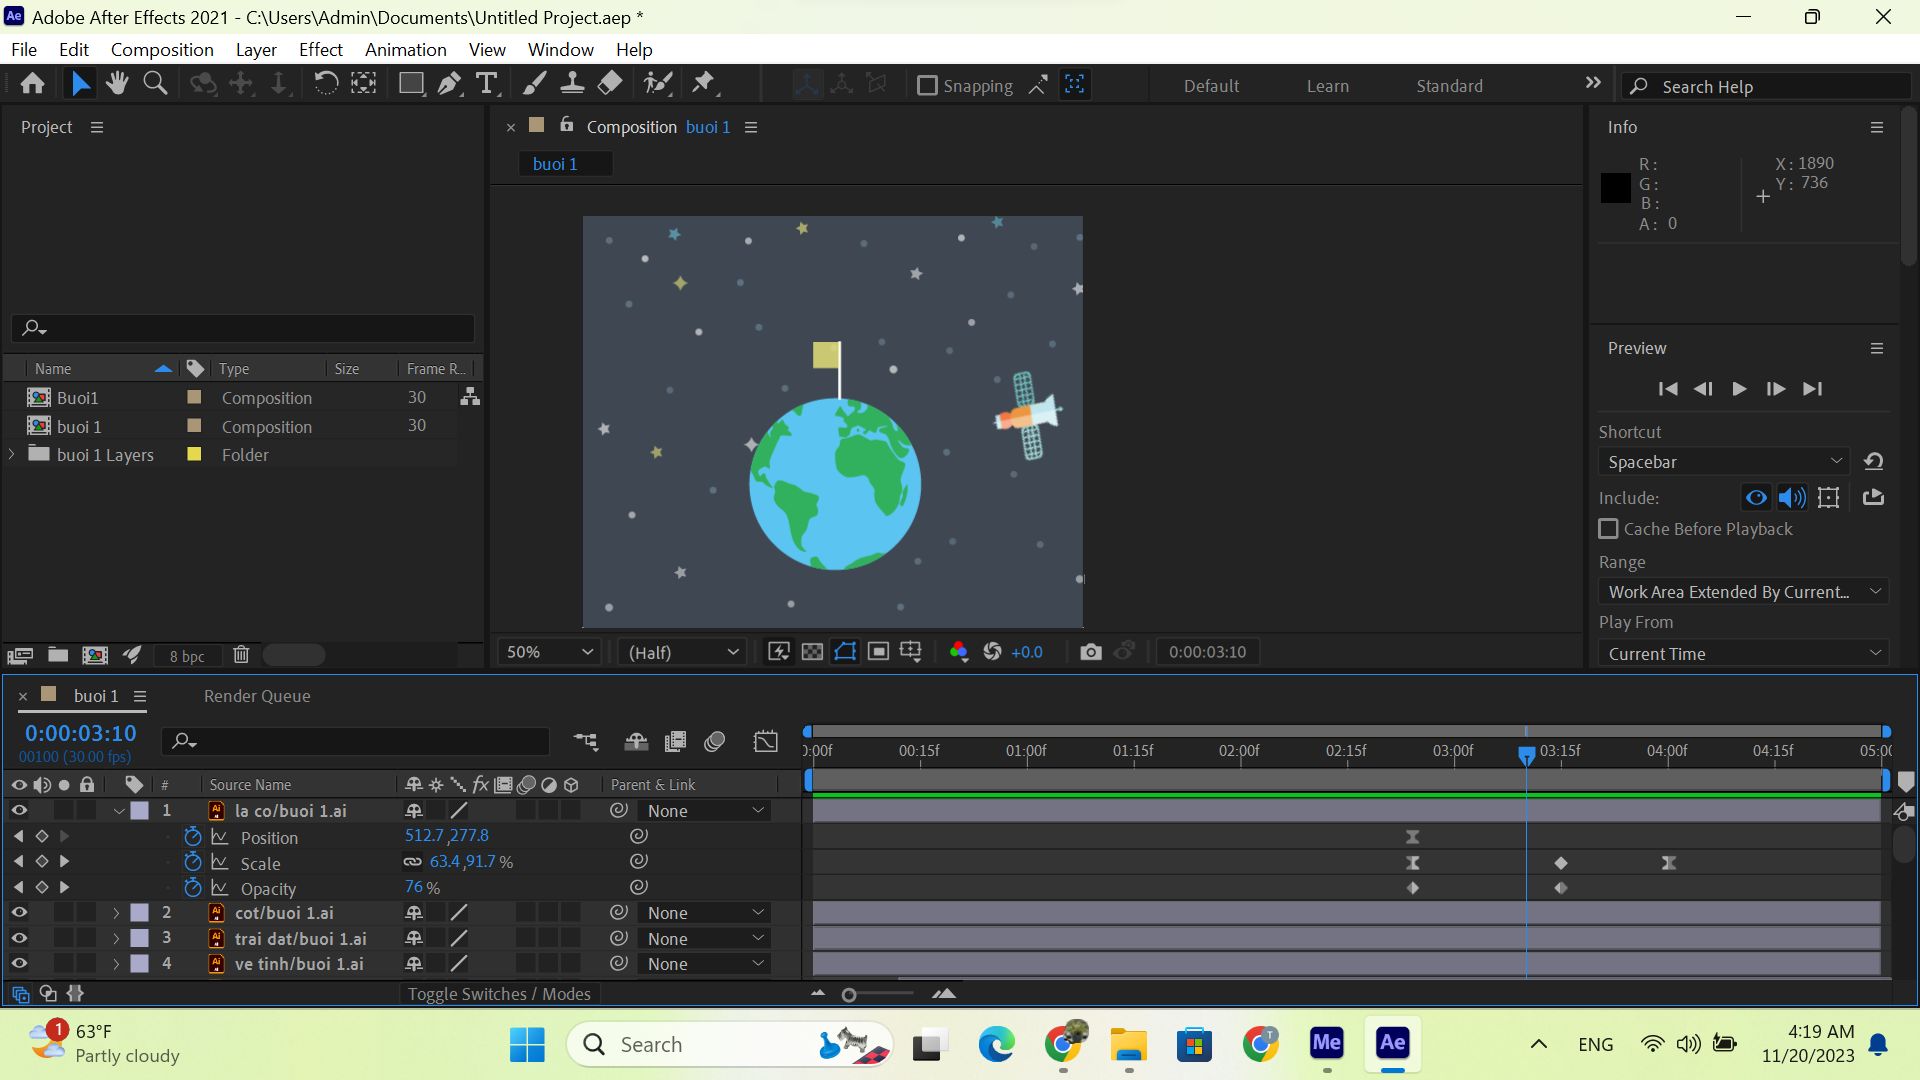Open the 50% magnification dropdown
Screen dimensions: 1920x1080
(549, 652)
